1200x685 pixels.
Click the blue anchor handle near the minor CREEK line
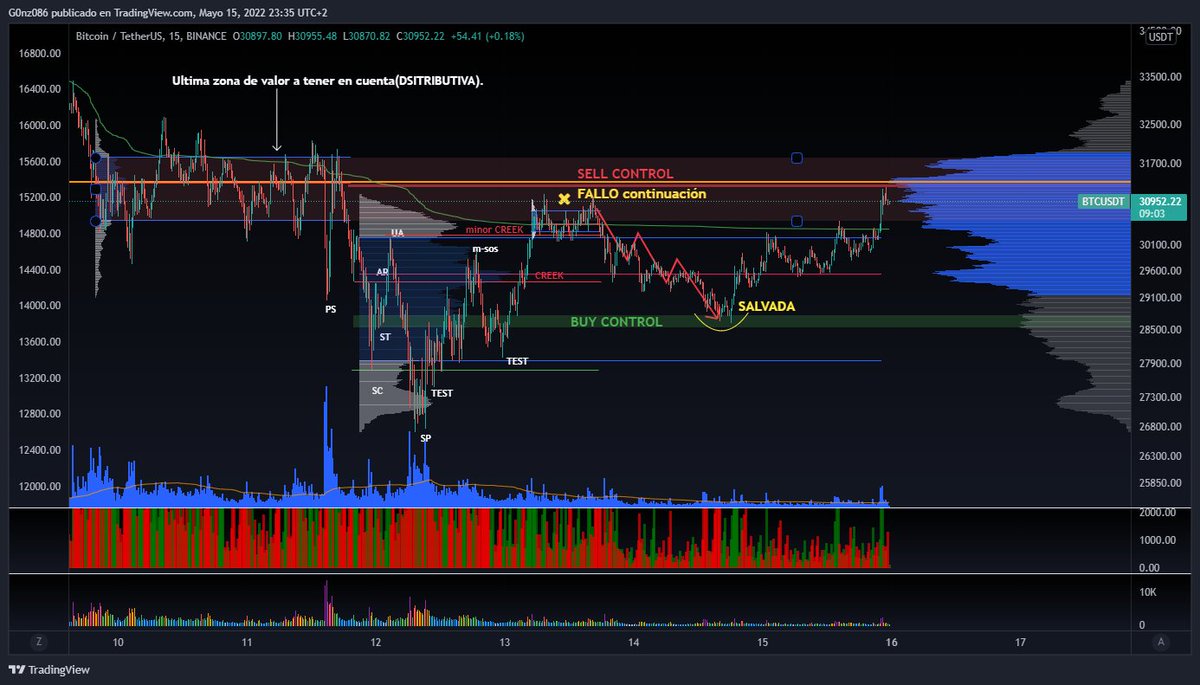(797, 221)
